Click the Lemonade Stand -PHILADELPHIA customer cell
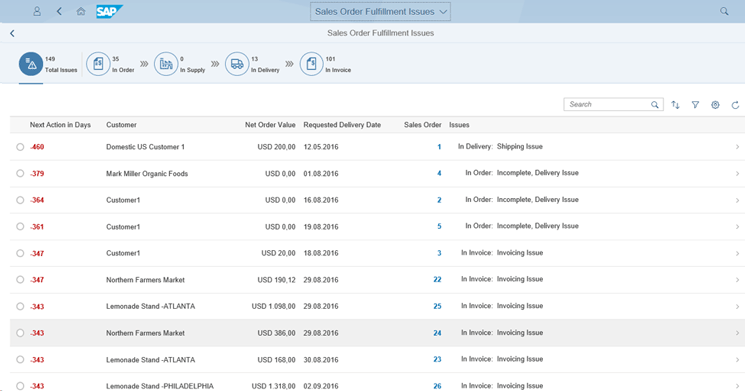 [x=160, y=386]
